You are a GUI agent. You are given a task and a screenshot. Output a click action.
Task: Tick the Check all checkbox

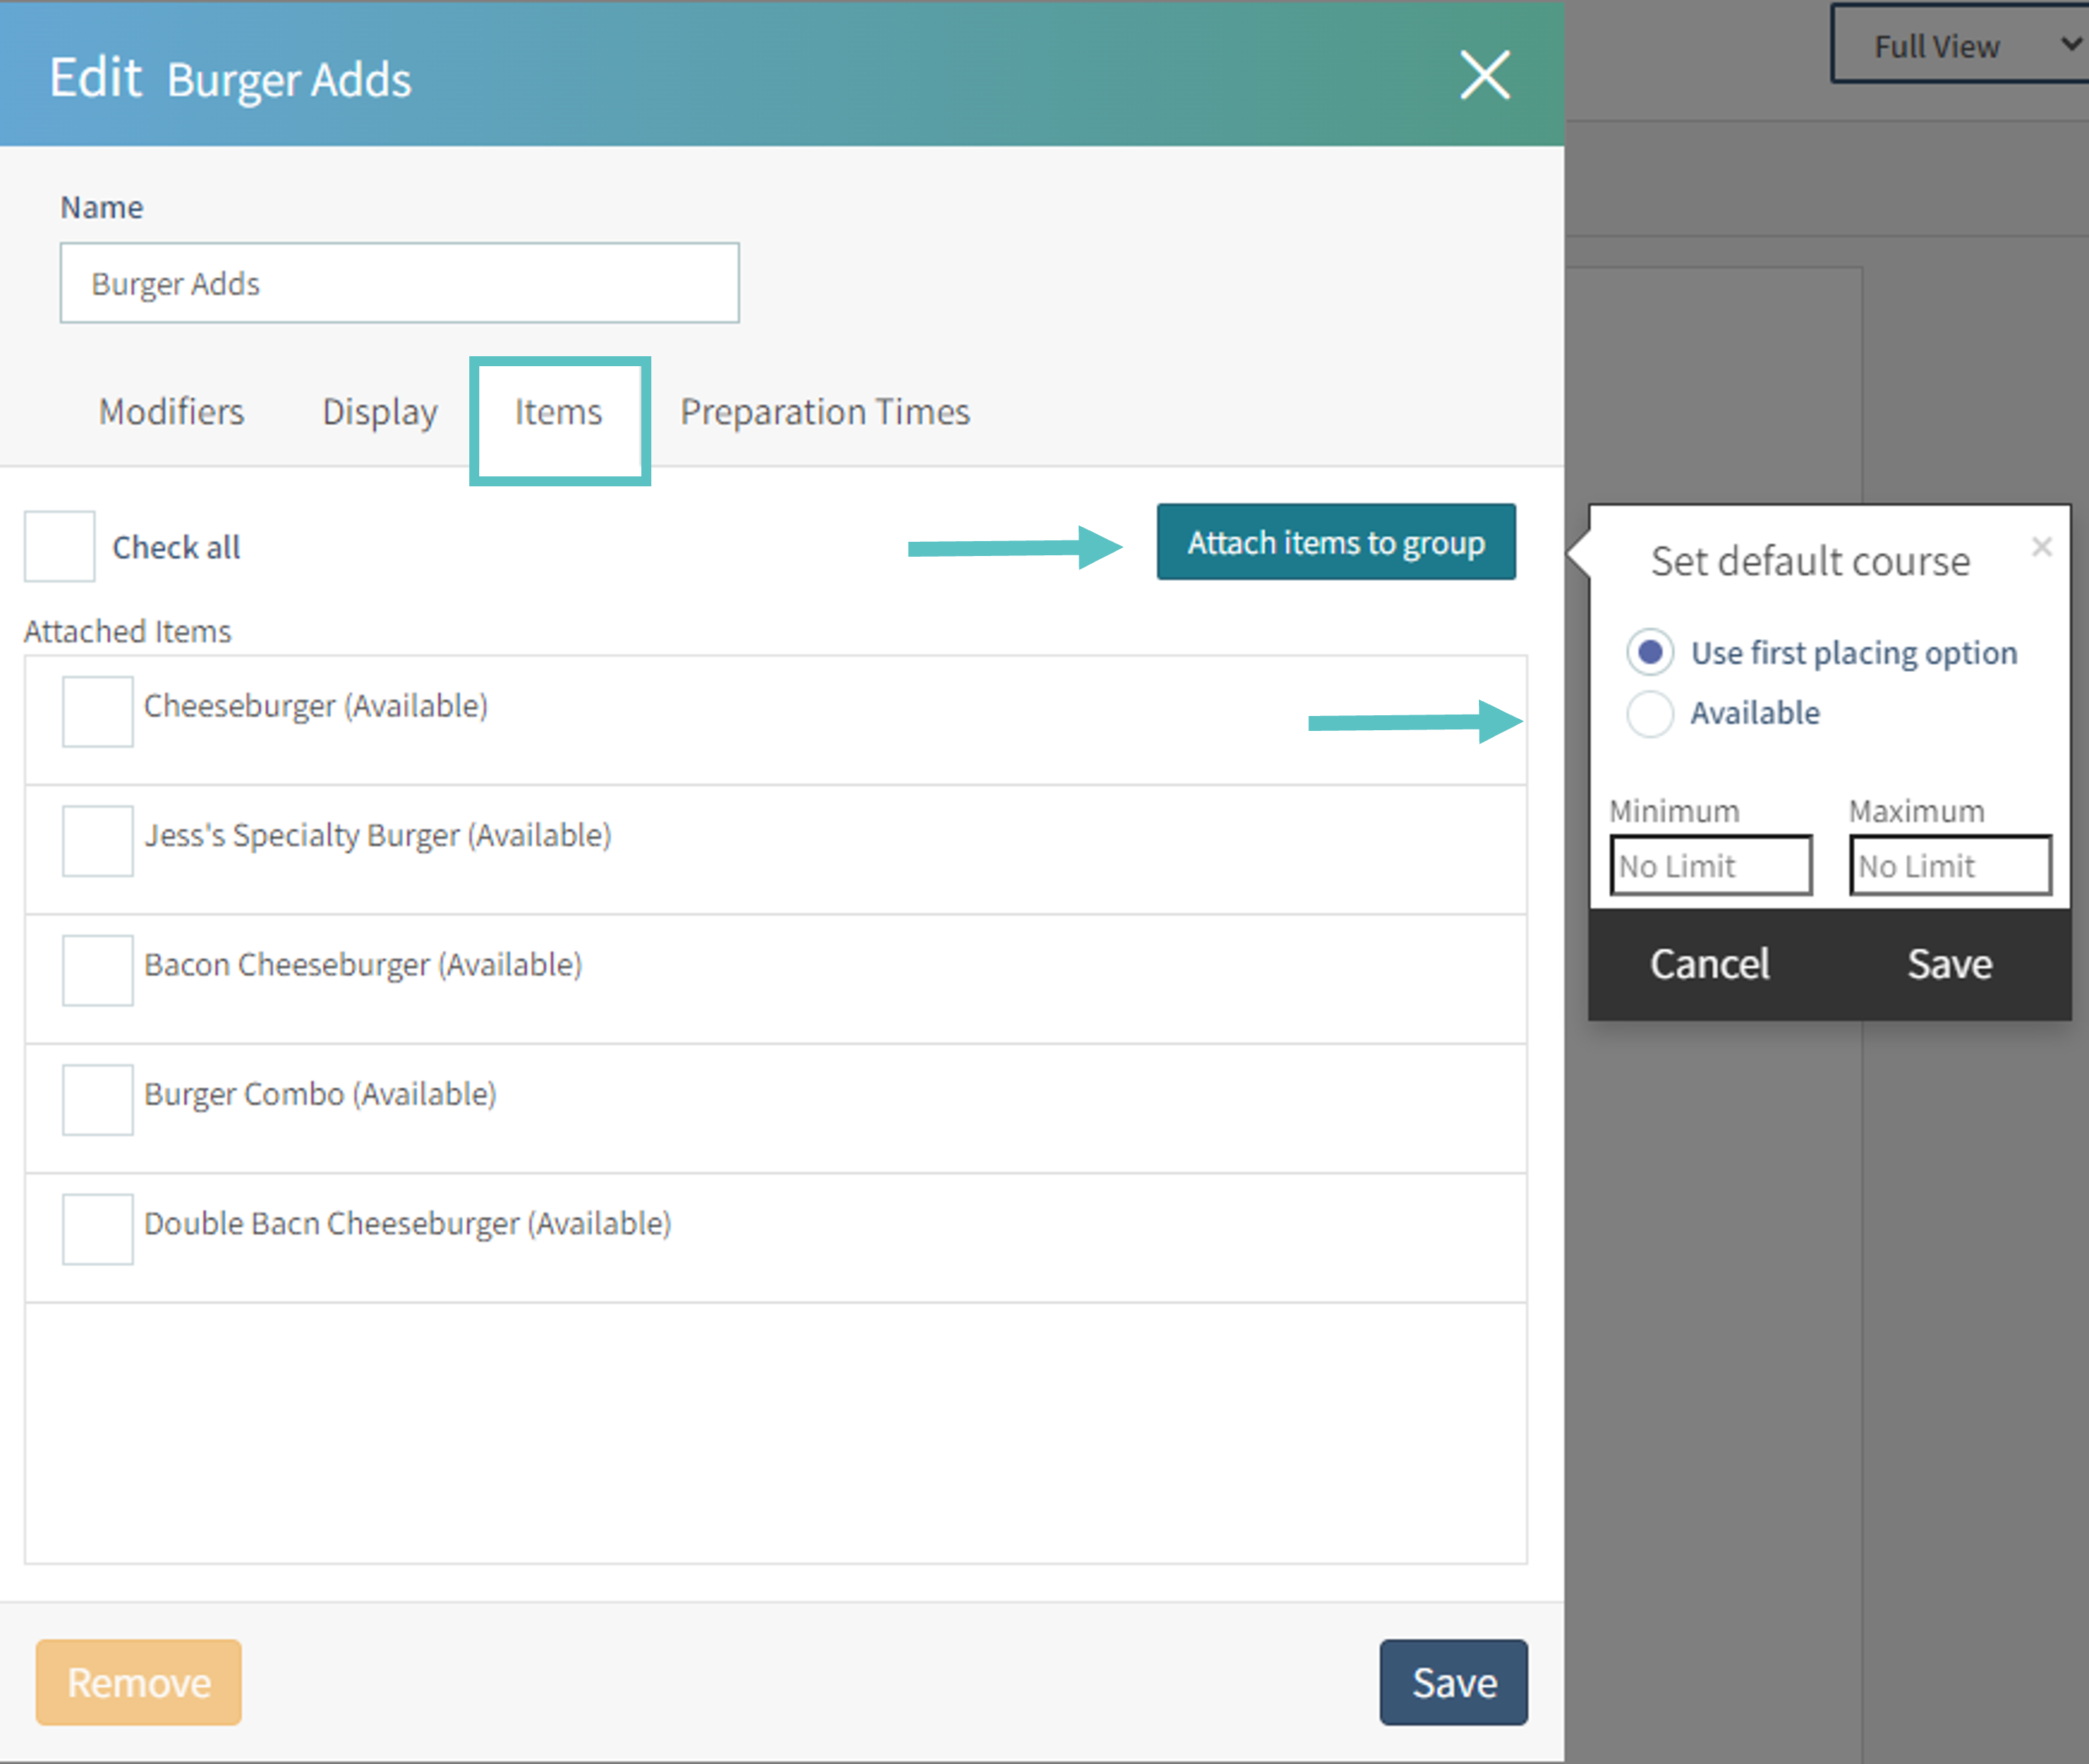point(60,547)
